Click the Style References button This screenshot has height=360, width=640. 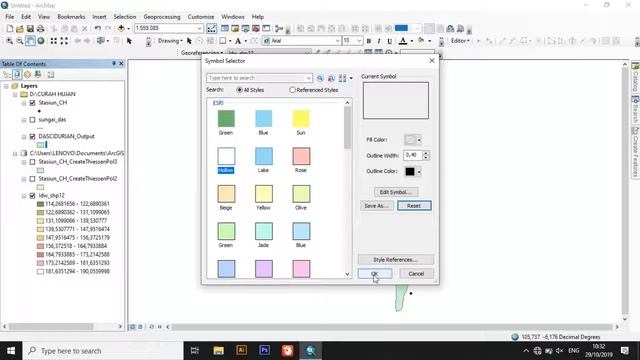pos(396,260)
